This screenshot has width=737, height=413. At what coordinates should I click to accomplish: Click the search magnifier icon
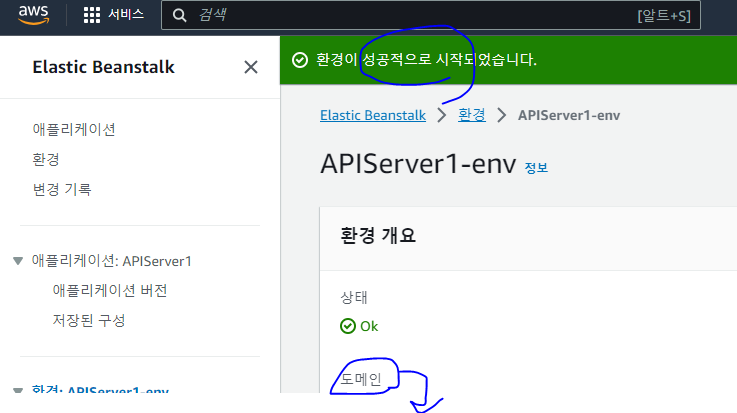pyautogui.click(x=179, y=16)
